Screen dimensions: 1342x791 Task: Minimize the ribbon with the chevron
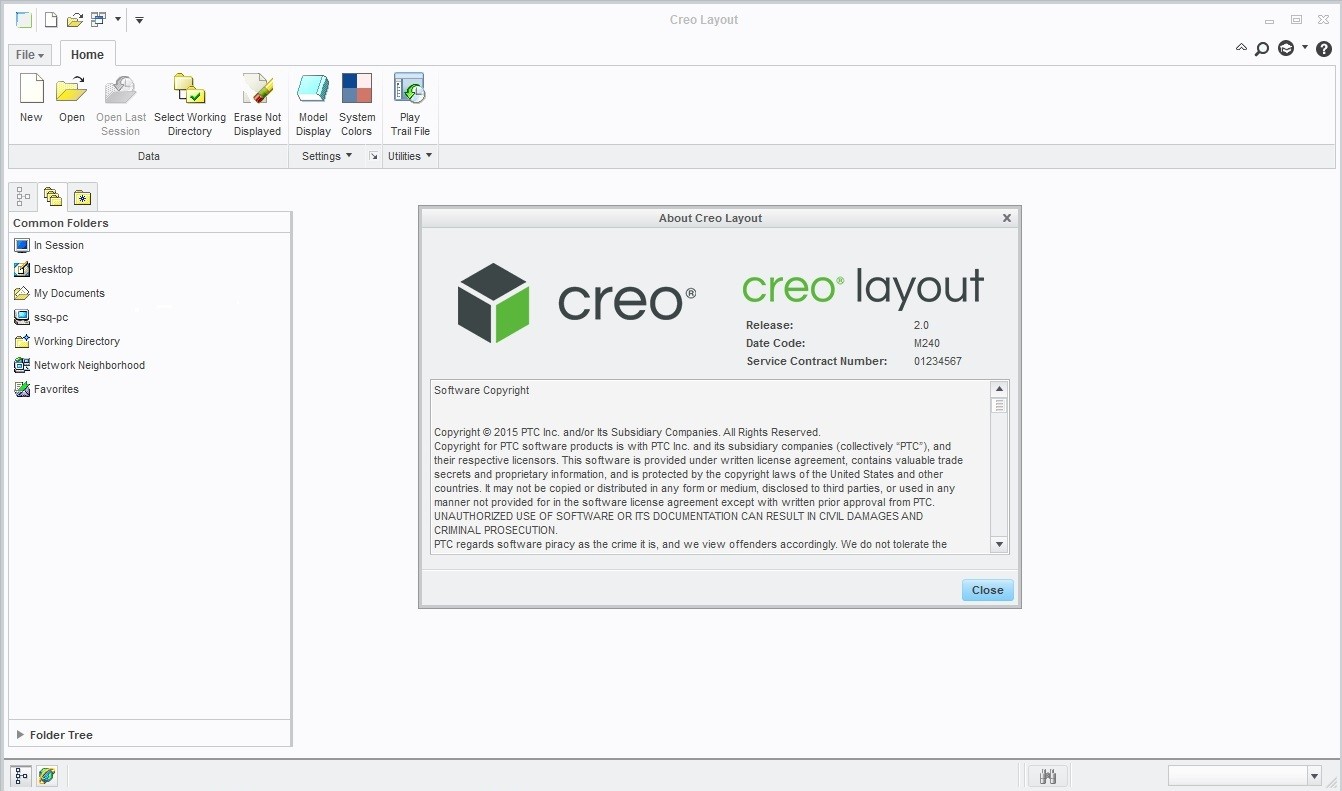click(x=1241, y=47)
